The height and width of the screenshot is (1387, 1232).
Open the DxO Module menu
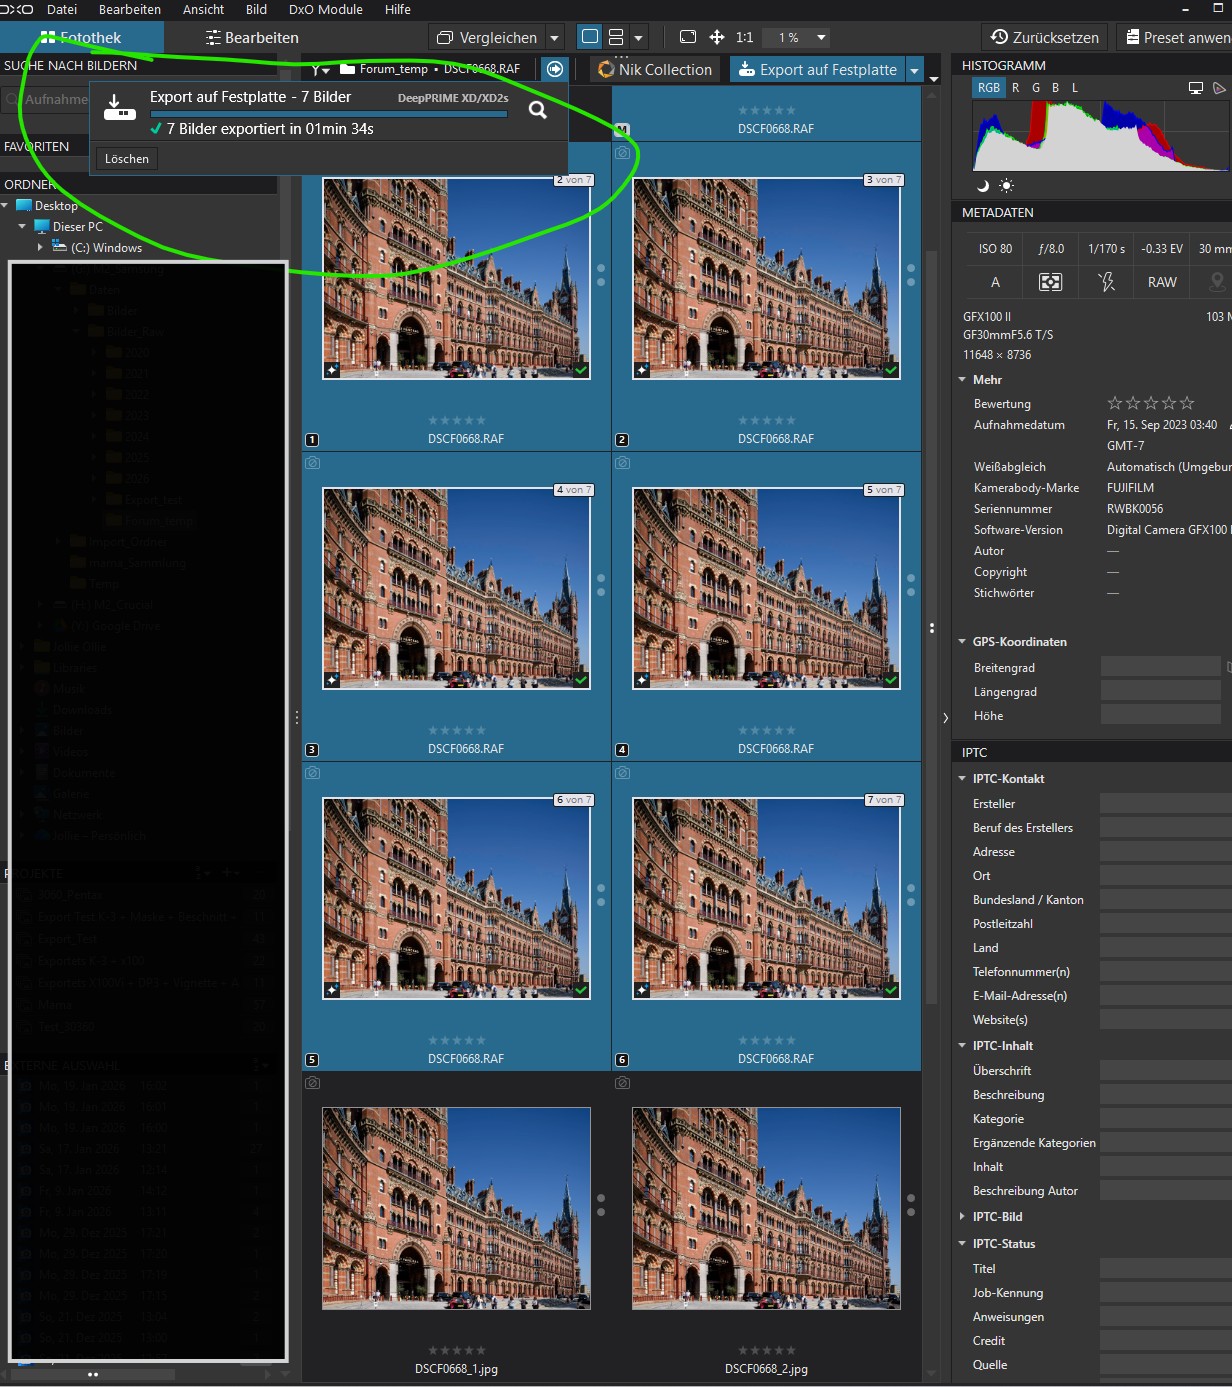[325, 9]
